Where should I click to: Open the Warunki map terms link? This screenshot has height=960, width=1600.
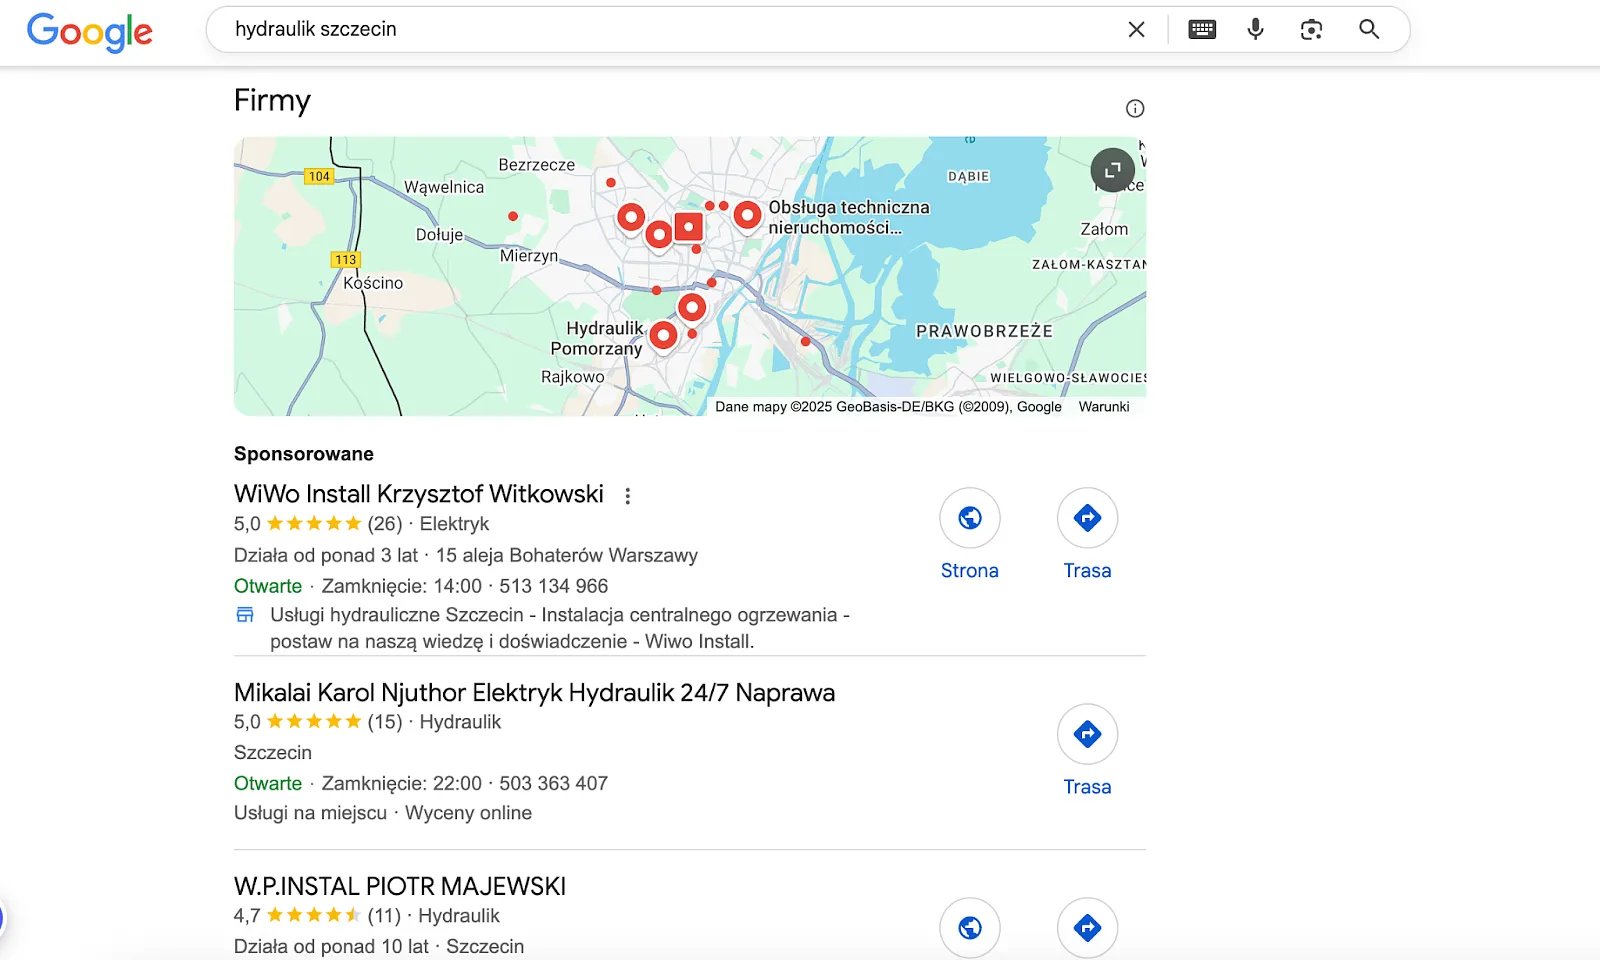(x=1104, y=407)
